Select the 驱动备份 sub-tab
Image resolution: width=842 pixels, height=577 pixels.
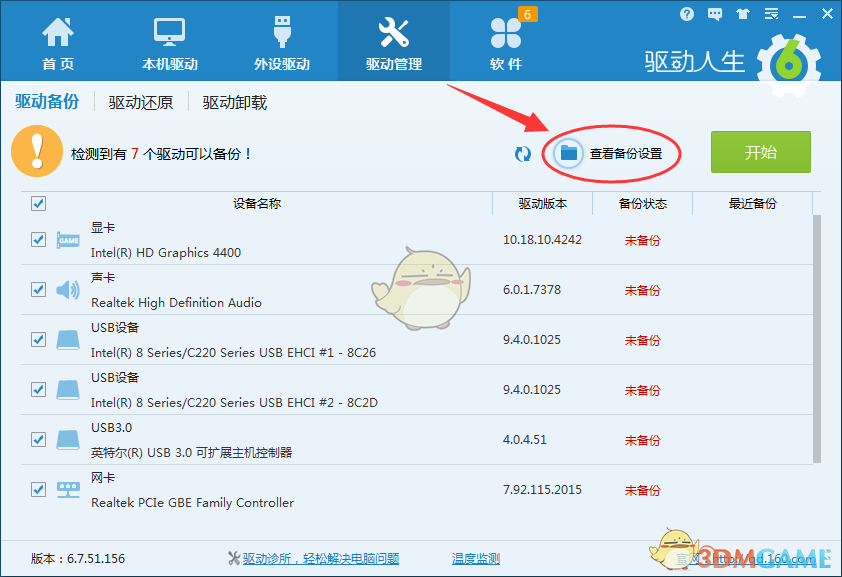(47, 101)
